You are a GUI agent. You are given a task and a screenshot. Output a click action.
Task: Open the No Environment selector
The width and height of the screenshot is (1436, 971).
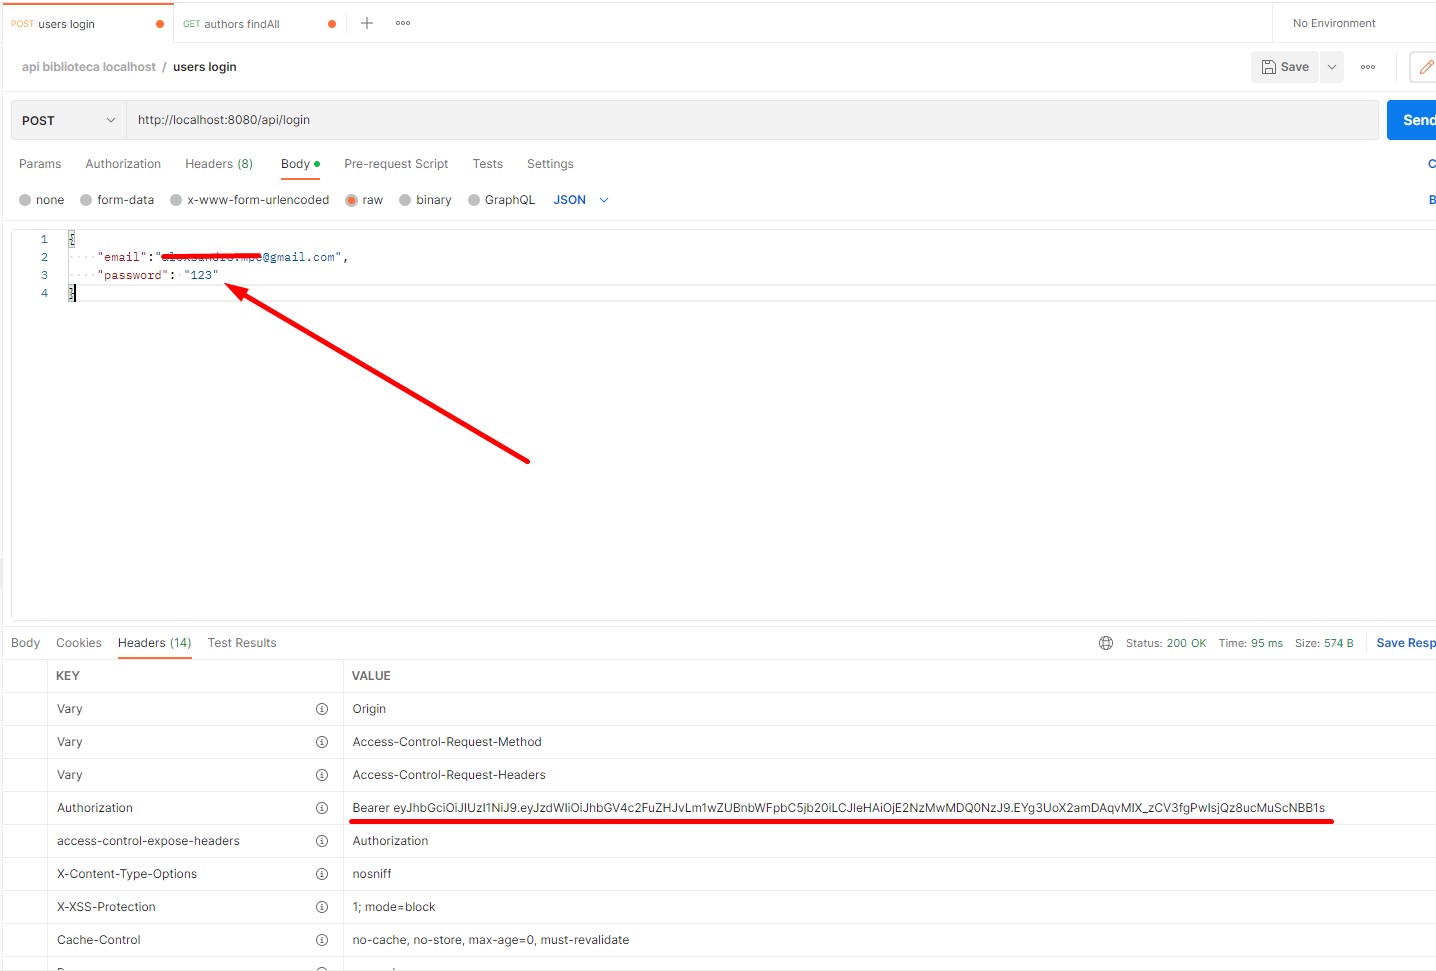pos(1334,23)
